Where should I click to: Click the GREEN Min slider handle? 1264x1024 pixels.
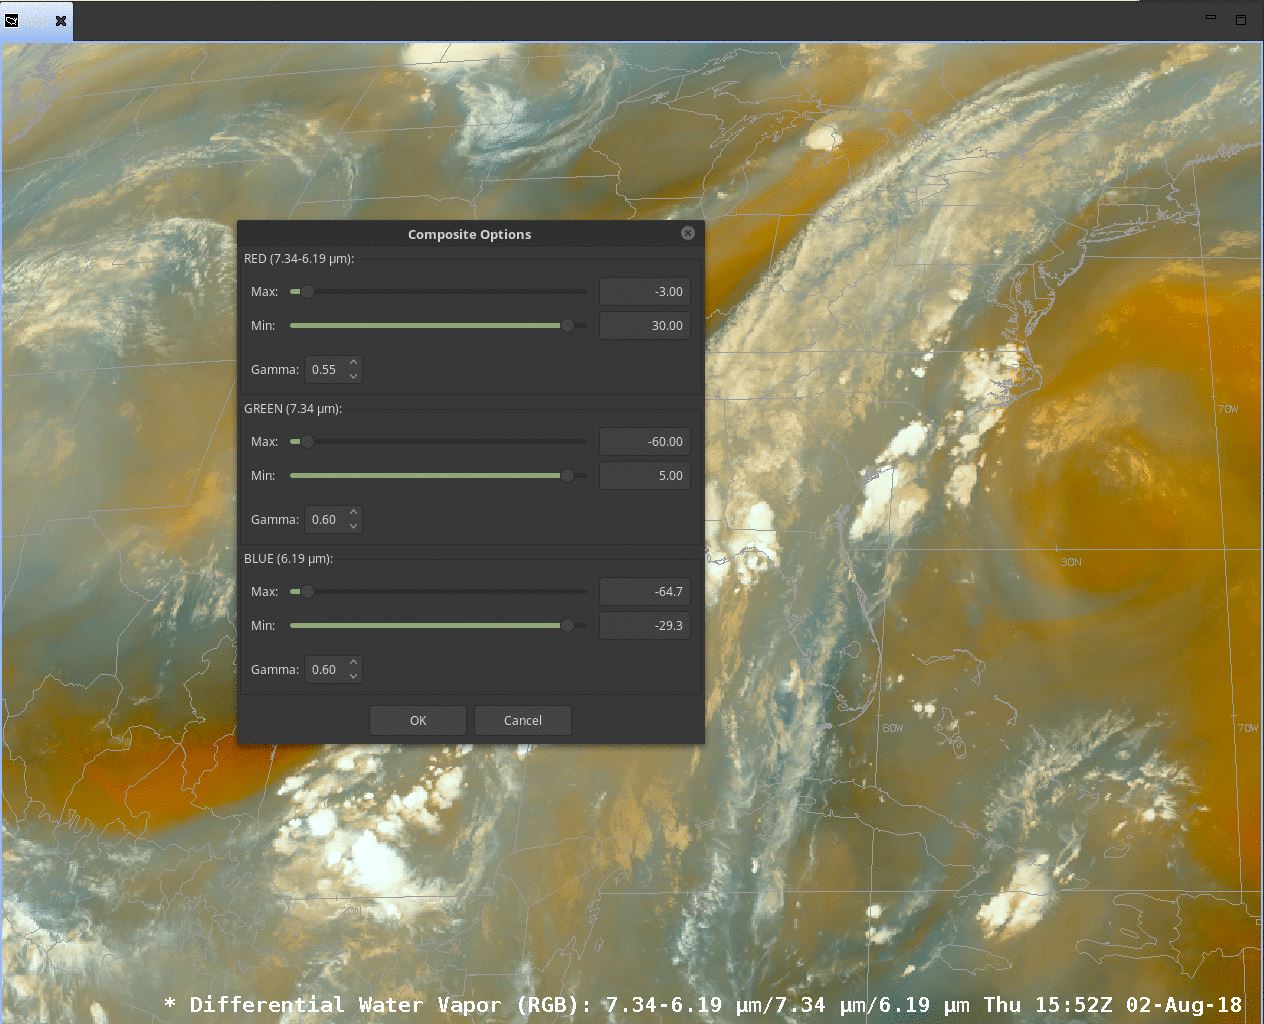[567, 476]
